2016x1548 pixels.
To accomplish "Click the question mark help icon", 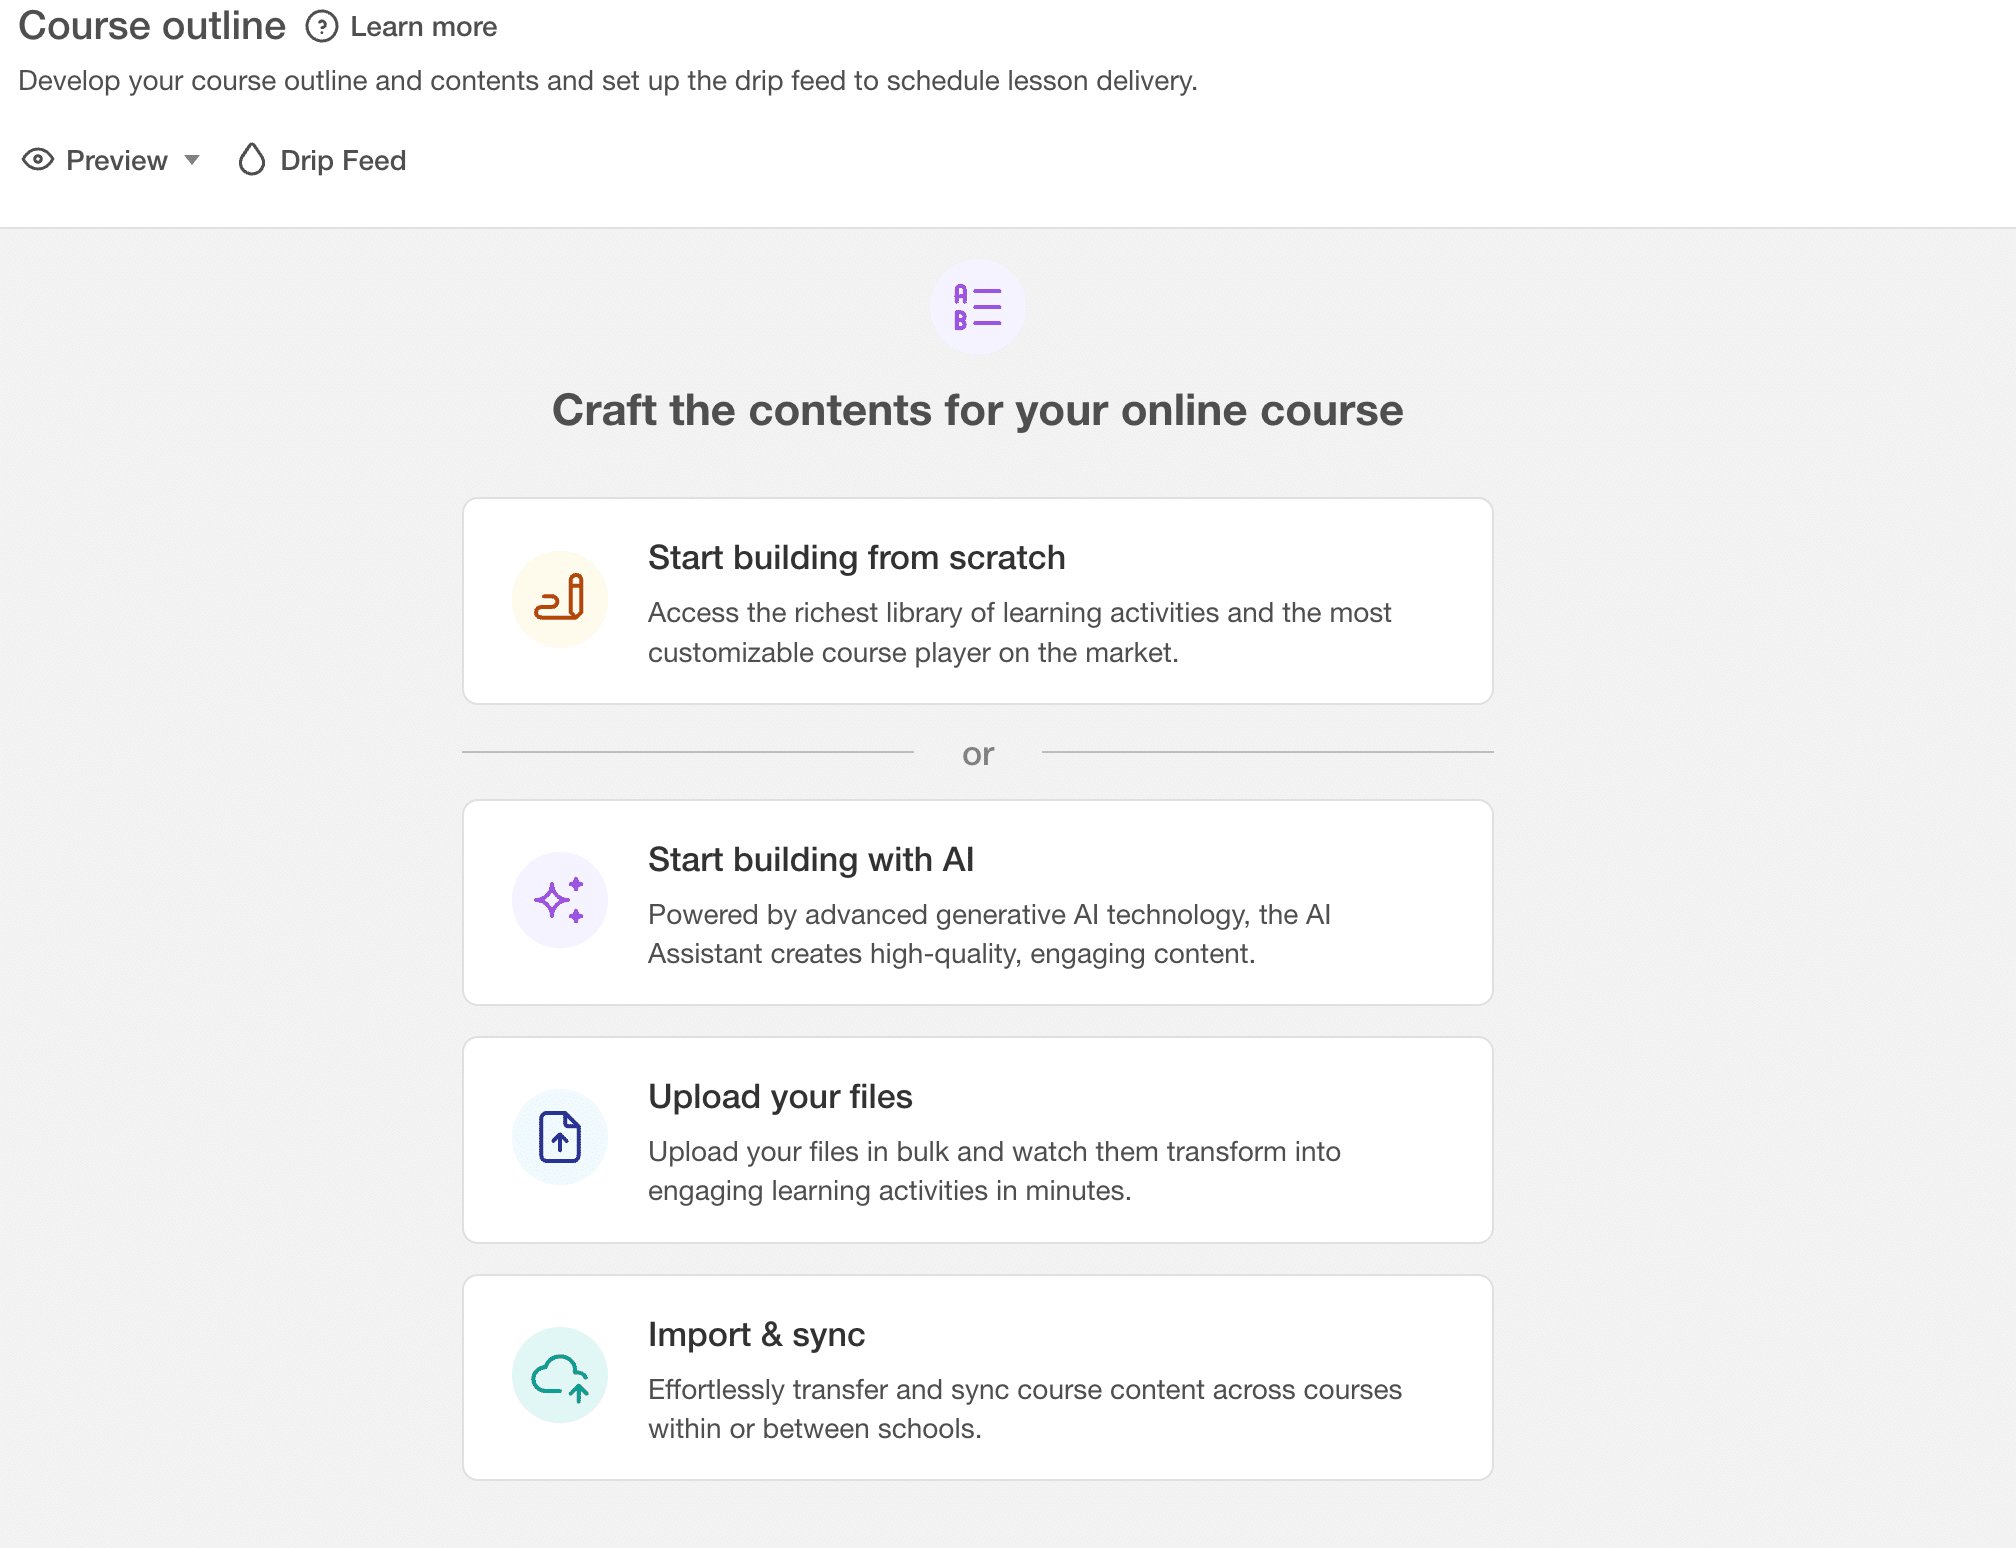I will point(321,28).
